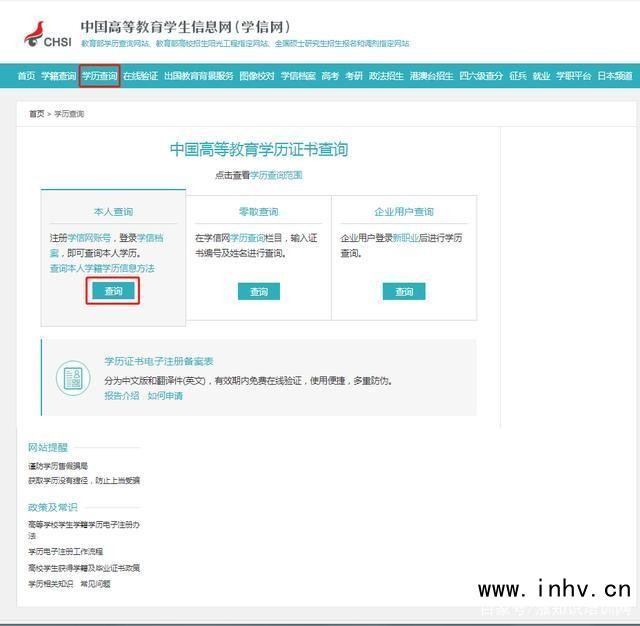Click 学信网账号 link
This screenshot has height=626, width=640.
pyautogui.click(x=89, y=238)
